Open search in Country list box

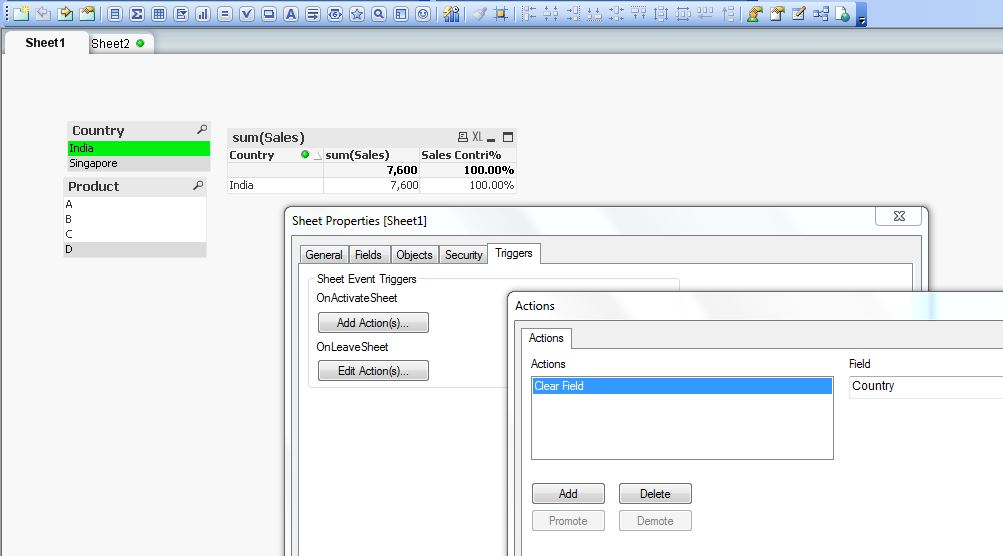(x=201, y=130)
